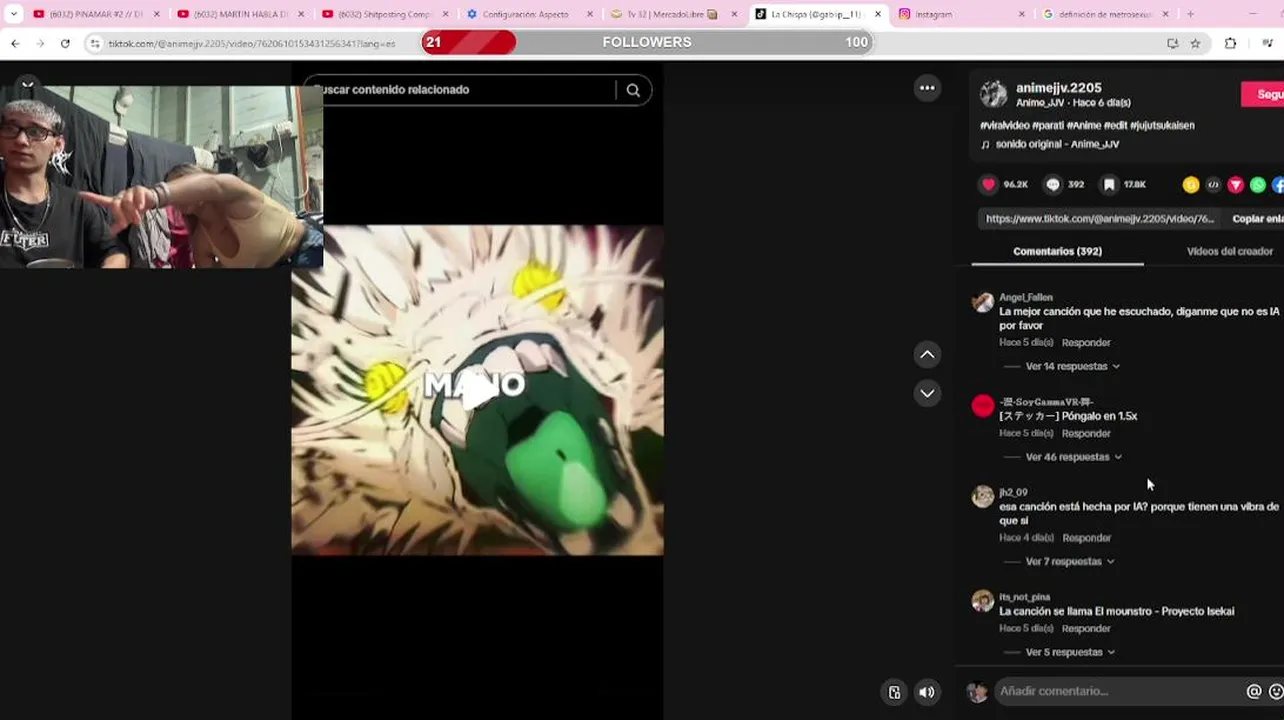1284x720 pixels.
Task: Expand Ver 46 respuestas replies
Action: [1073, 457]
